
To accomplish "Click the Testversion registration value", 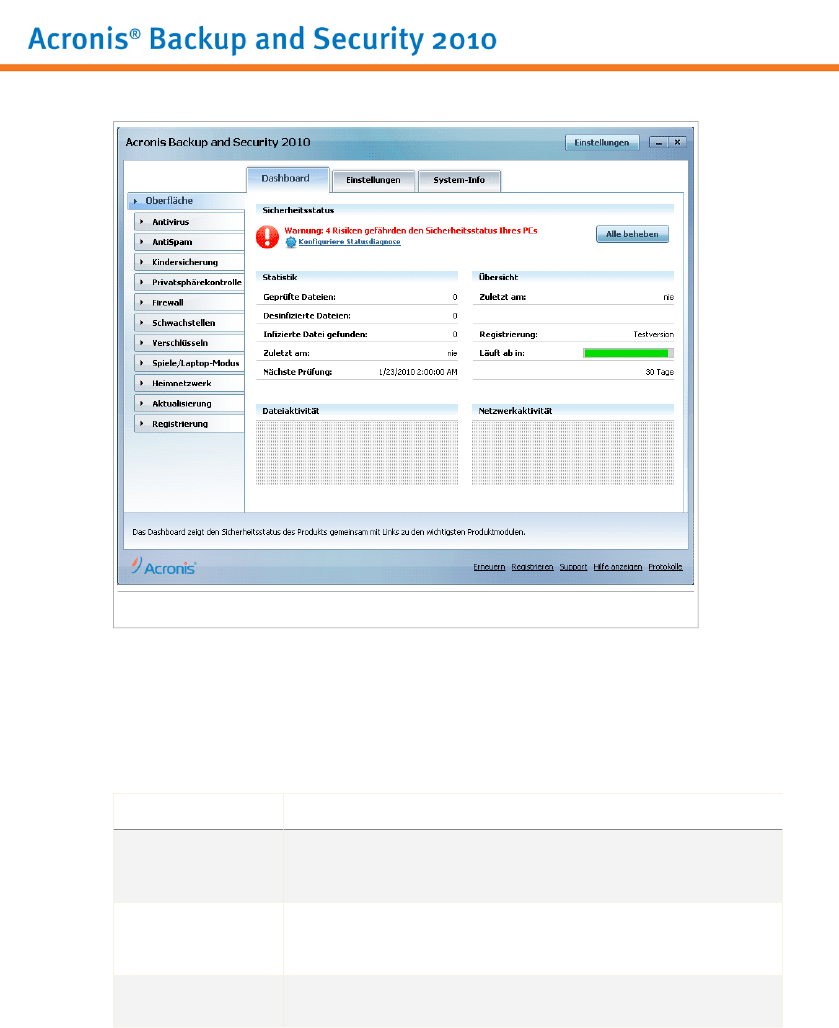I will [x=654, y=334].
